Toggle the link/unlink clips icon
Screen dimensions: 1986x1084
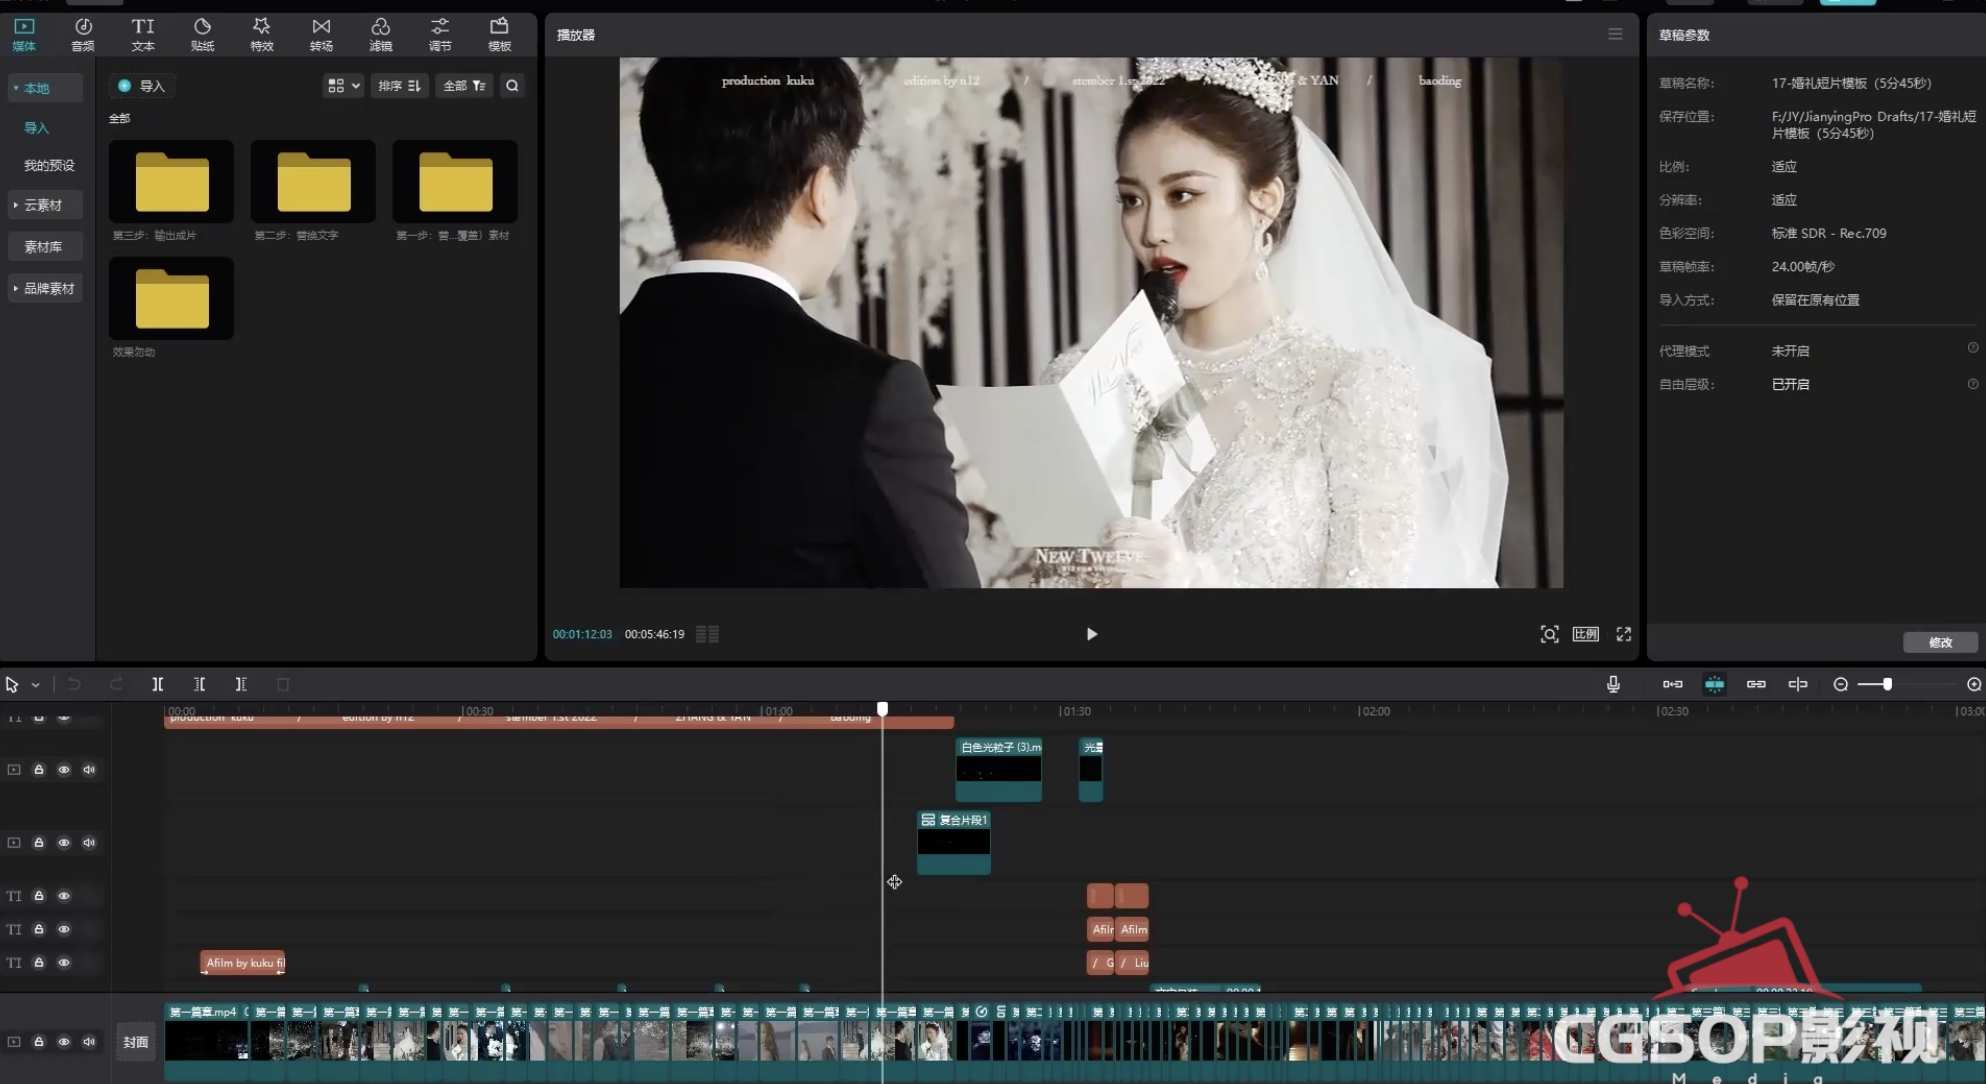(x=1756, y=684)
